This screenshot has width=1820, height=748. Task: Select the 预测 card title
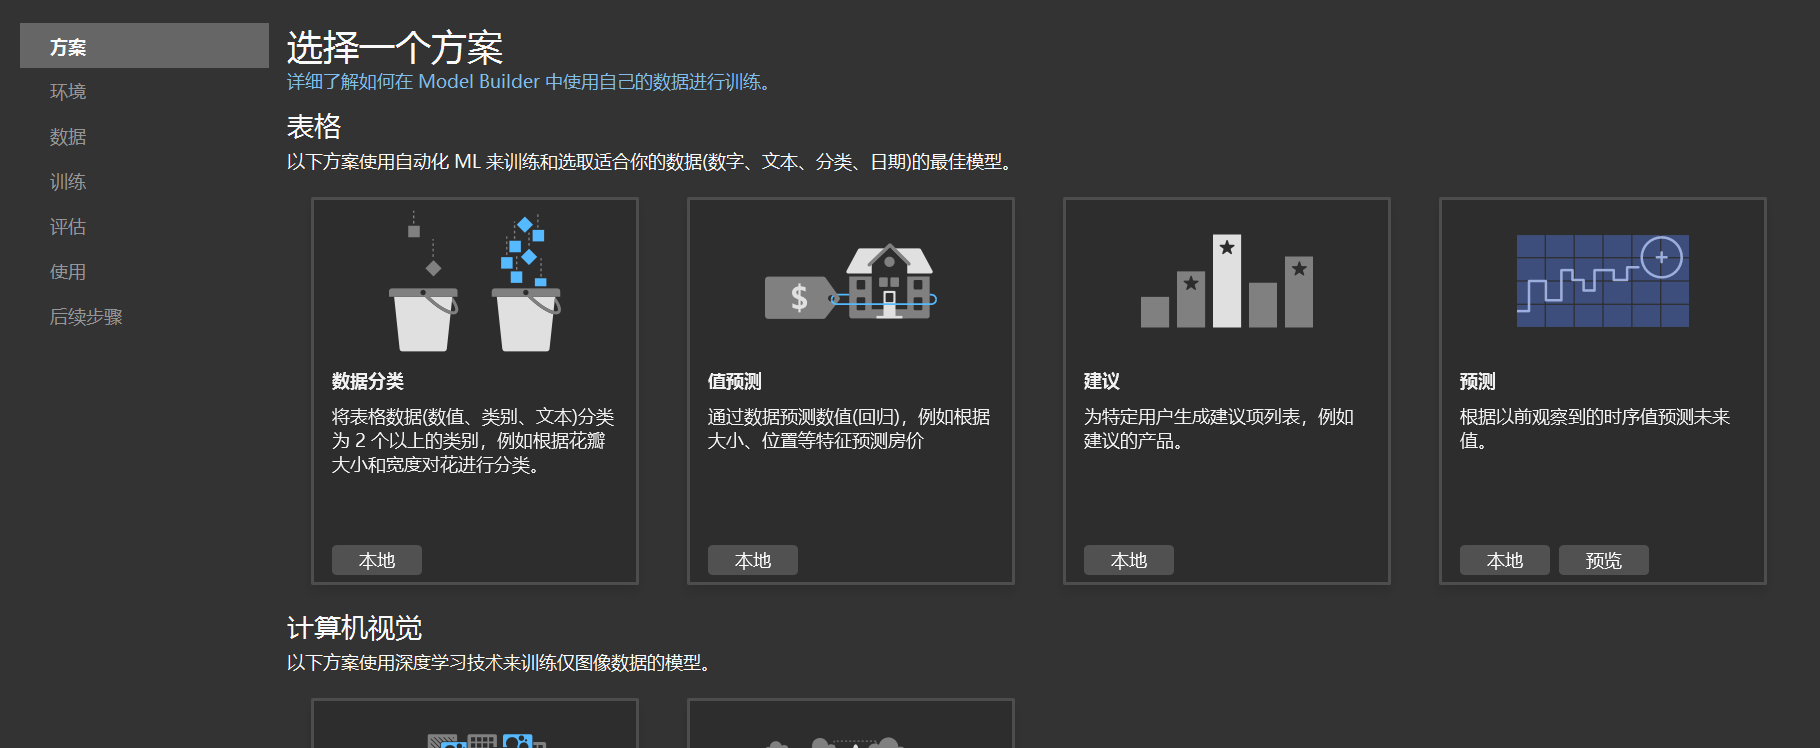point(1478,381)
